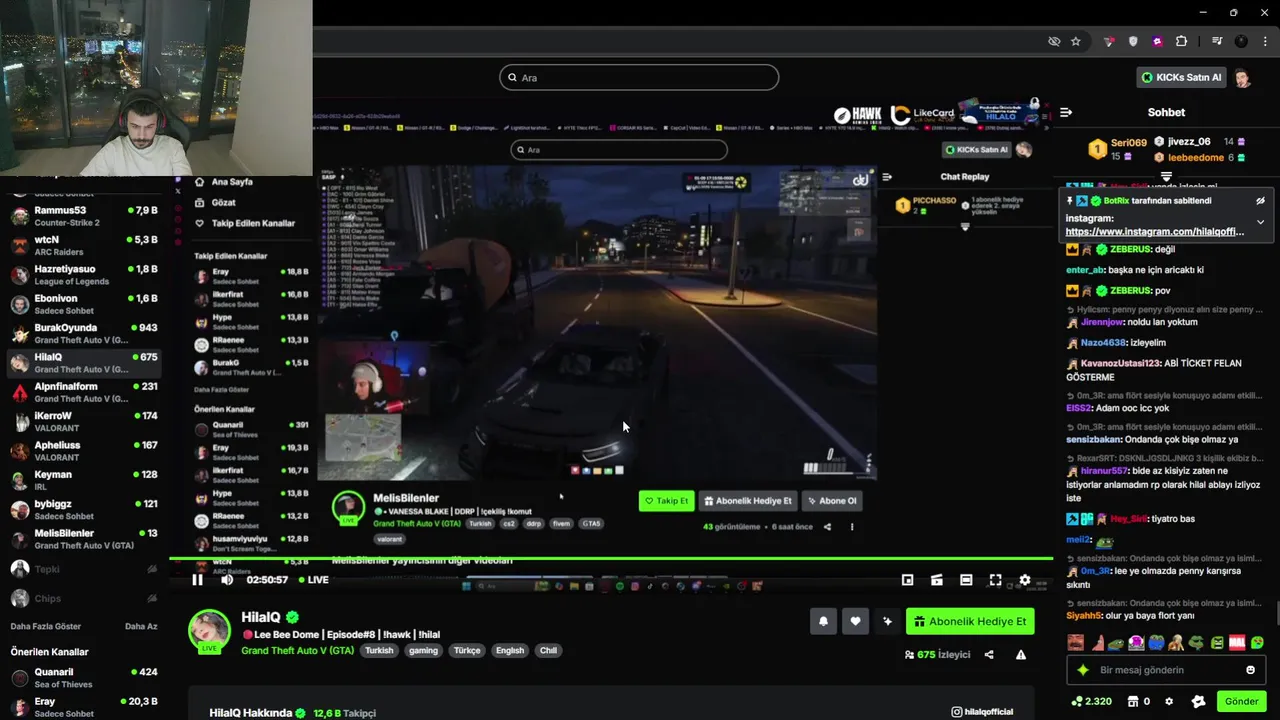Viewport: 1280px width, 720px height.
Task: Open Rammus53 channel in sidebar
Action: pos(84,216)
